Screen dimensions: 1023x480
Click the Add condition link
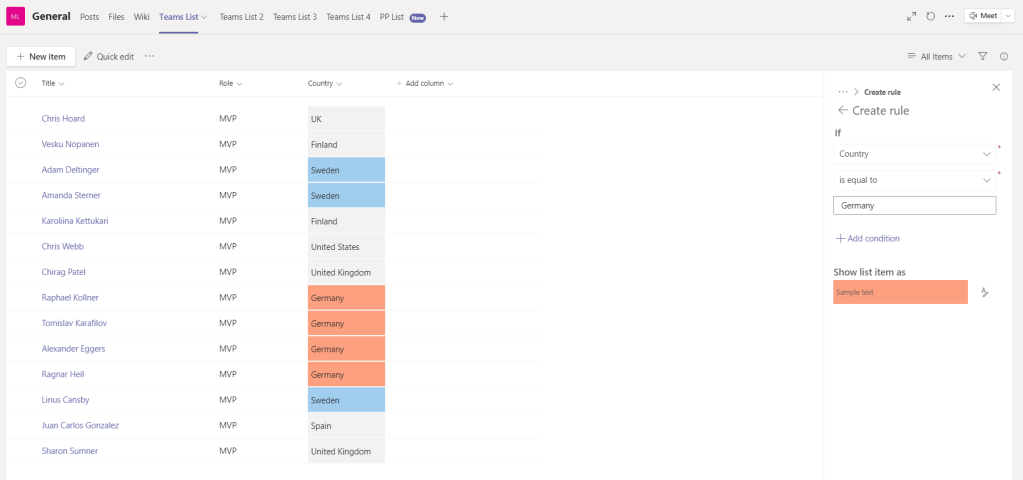(x=867, y=238)
